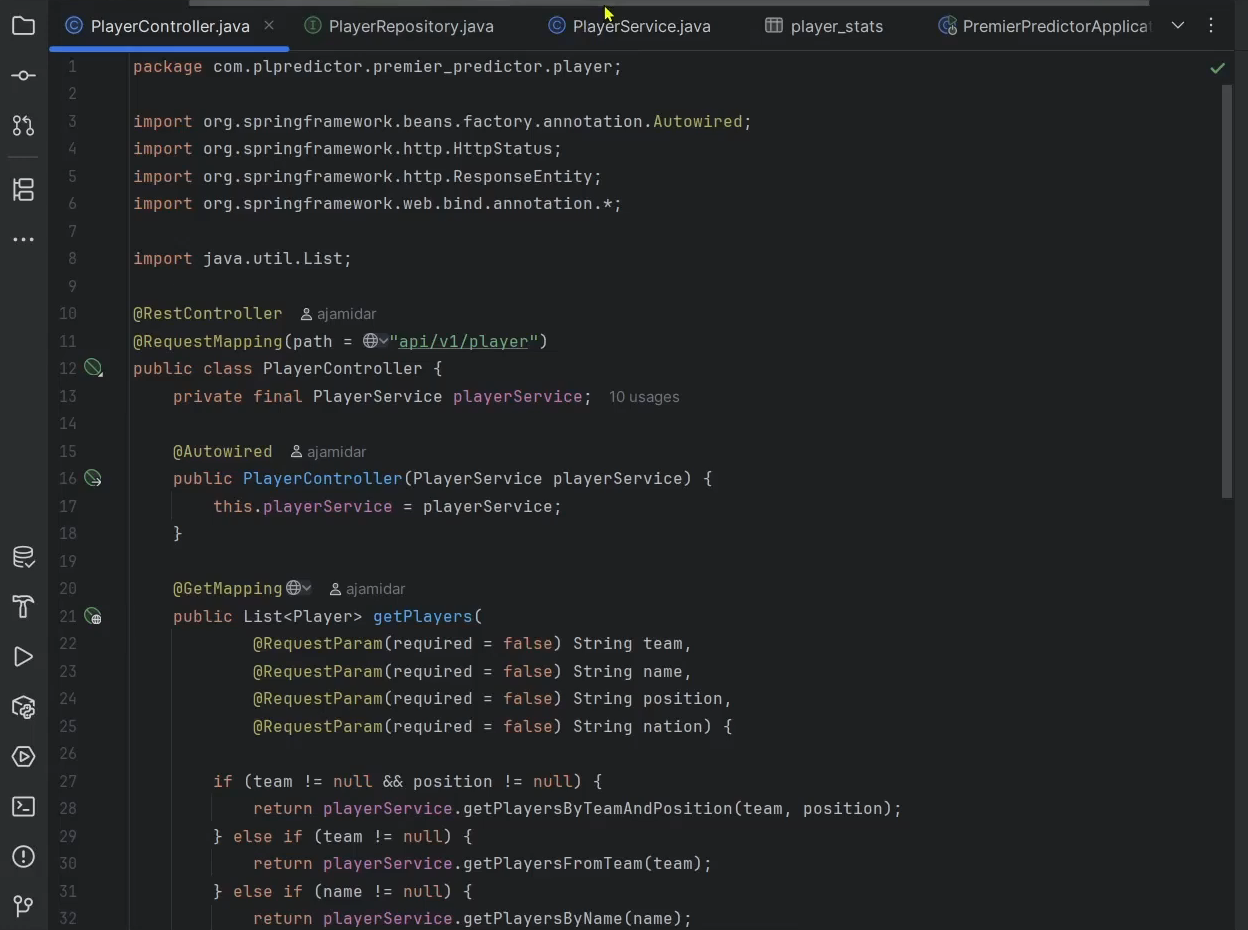Show the Structure tool window
This screenshot has width=1248, height=930.
click(23, 189)
